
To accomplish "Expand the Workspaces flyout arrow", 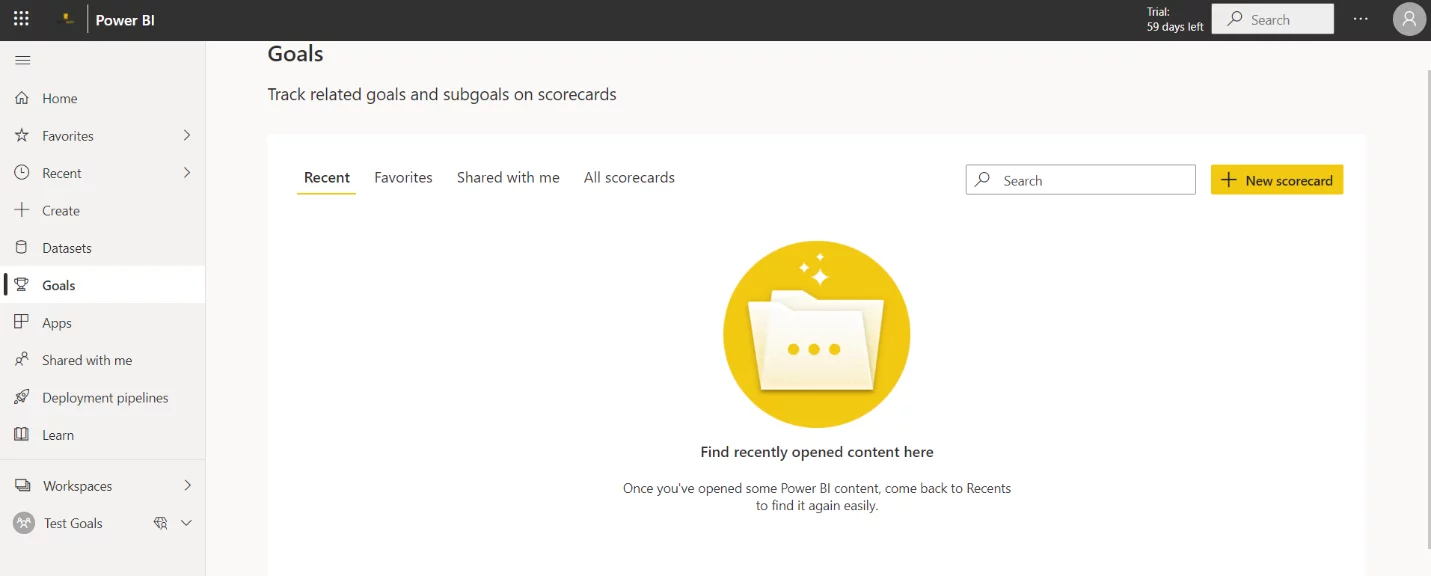I will point(187,485).
